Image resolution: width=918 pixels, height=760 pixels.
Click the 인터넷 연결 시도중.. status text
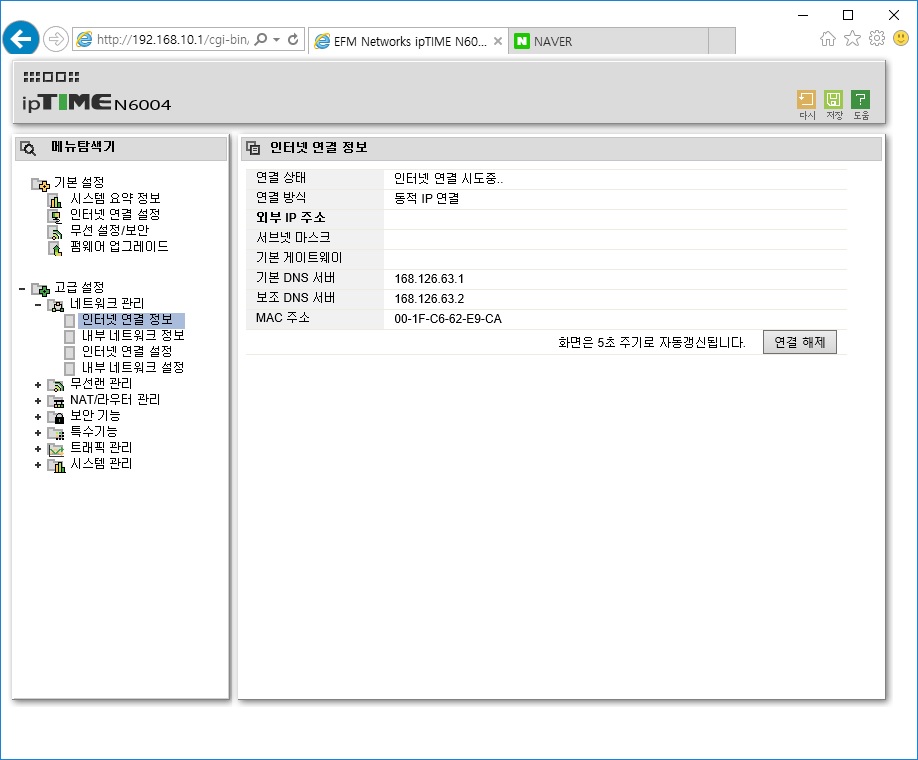coord(448,179)
